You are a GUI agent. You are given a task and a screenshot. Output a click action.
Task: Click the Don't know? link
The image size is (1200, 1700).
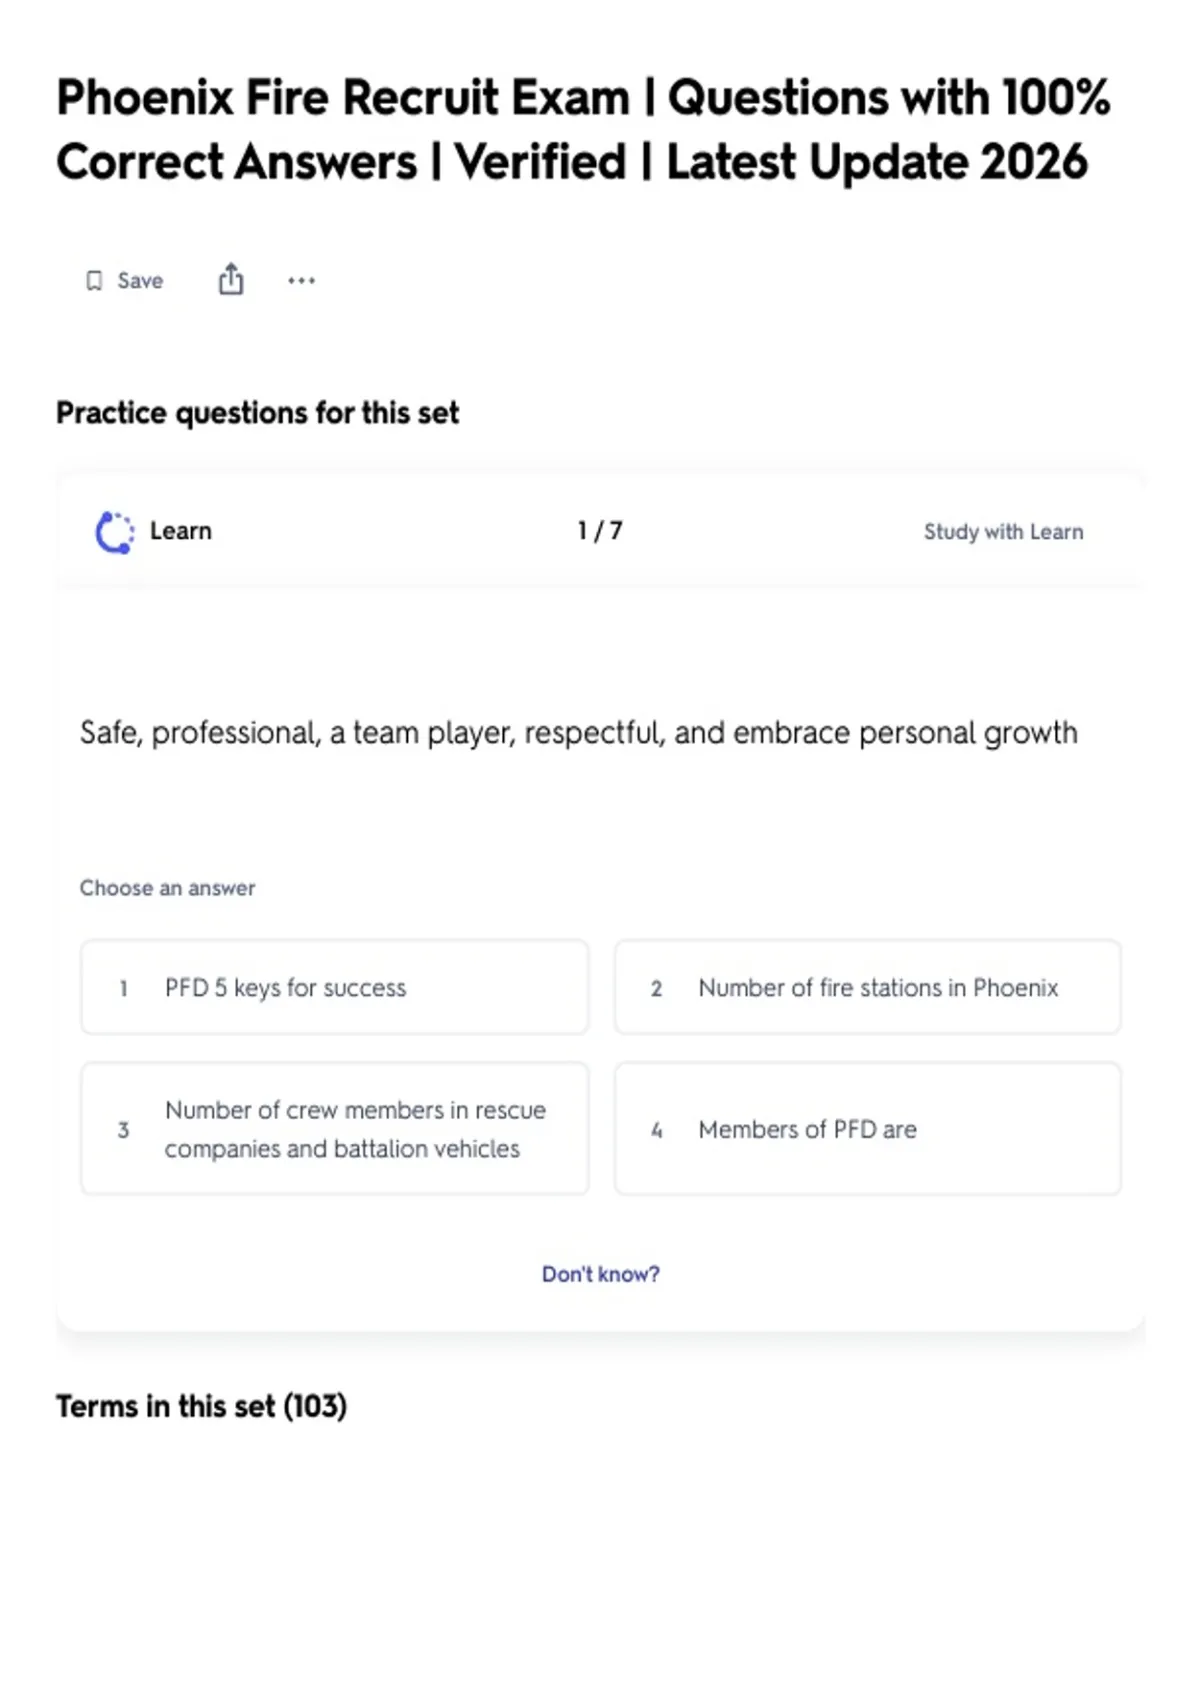[600, 1274]
